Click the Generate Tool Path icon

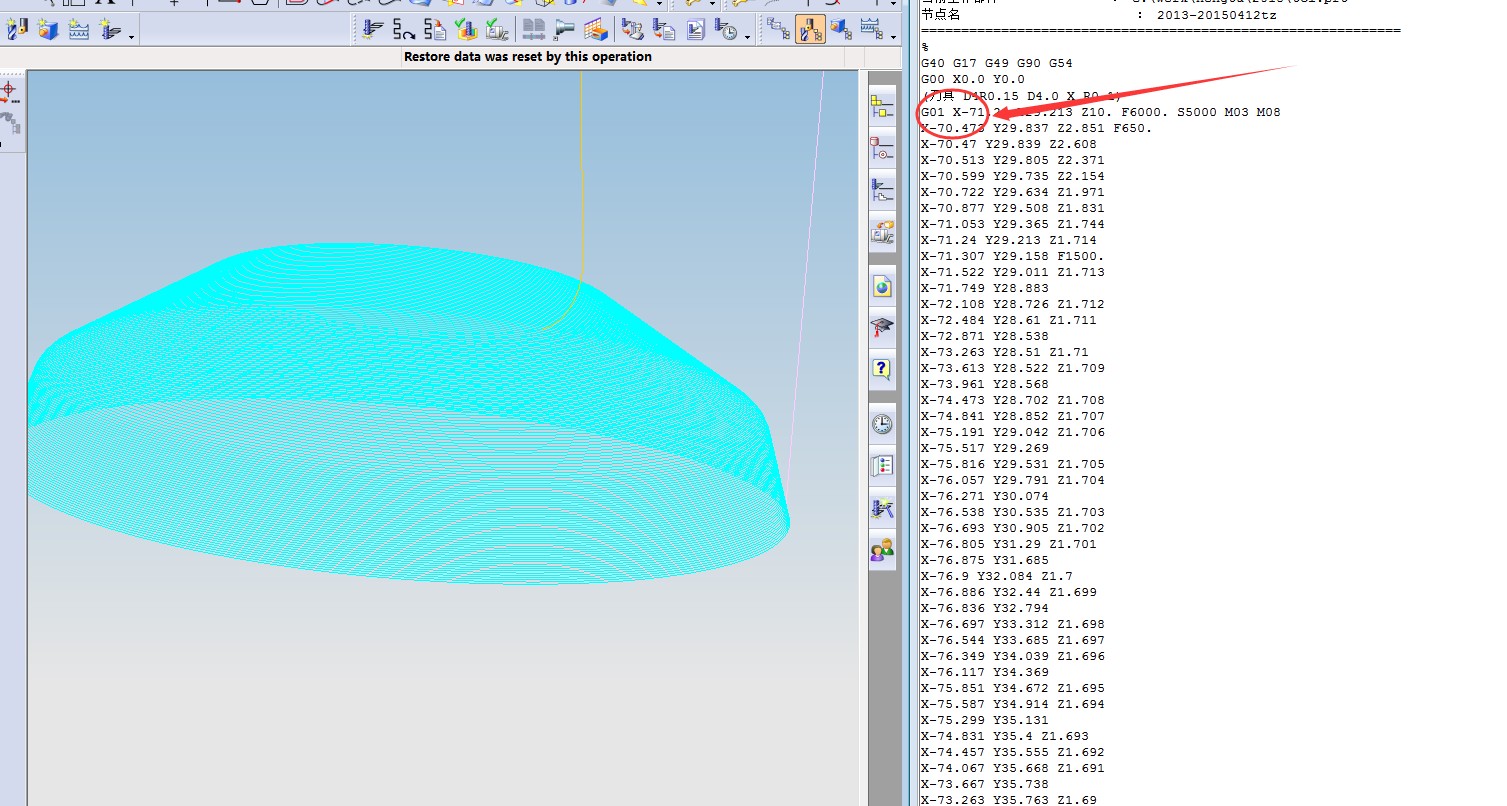(373, 30)
